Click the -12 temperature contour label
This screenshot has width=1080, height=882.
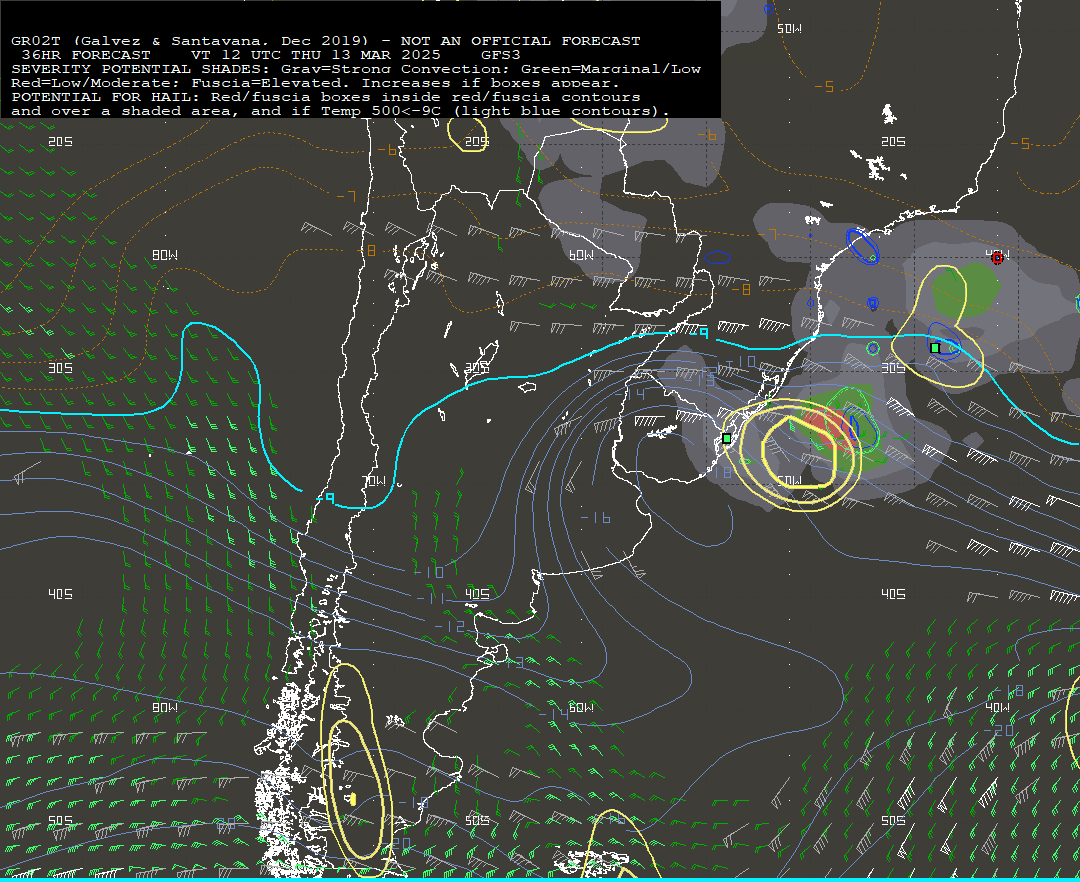pos(450,627)
